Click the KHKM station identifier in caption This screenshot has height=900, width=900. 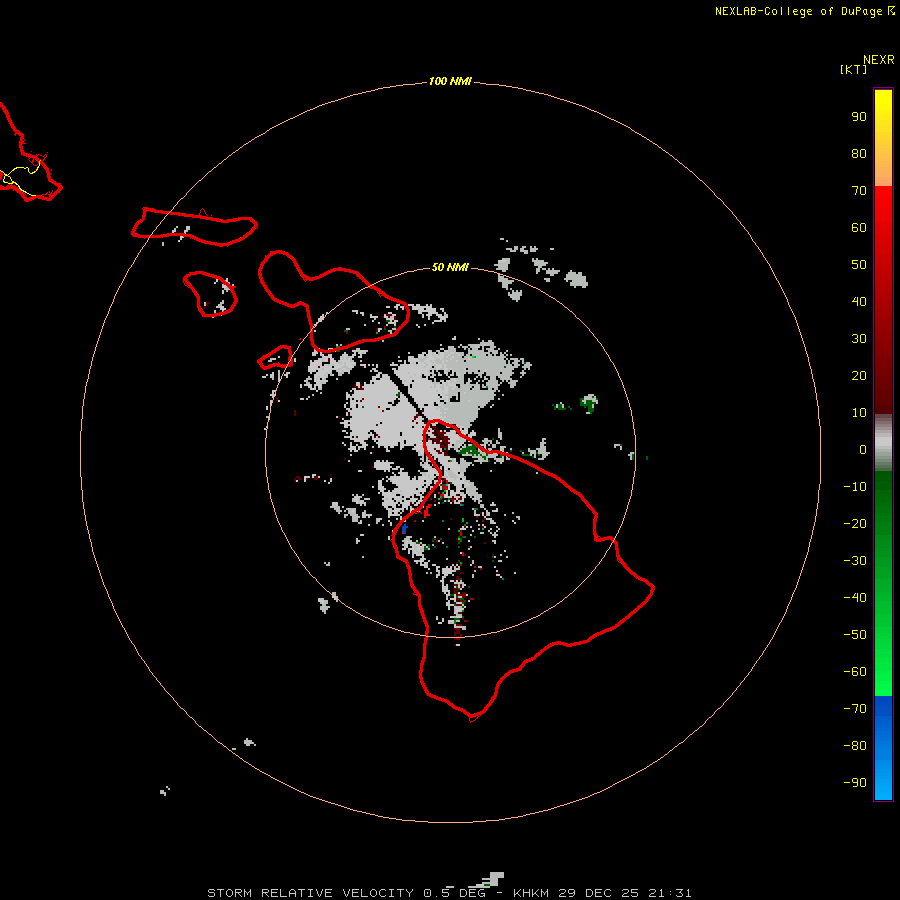(531, 893)
